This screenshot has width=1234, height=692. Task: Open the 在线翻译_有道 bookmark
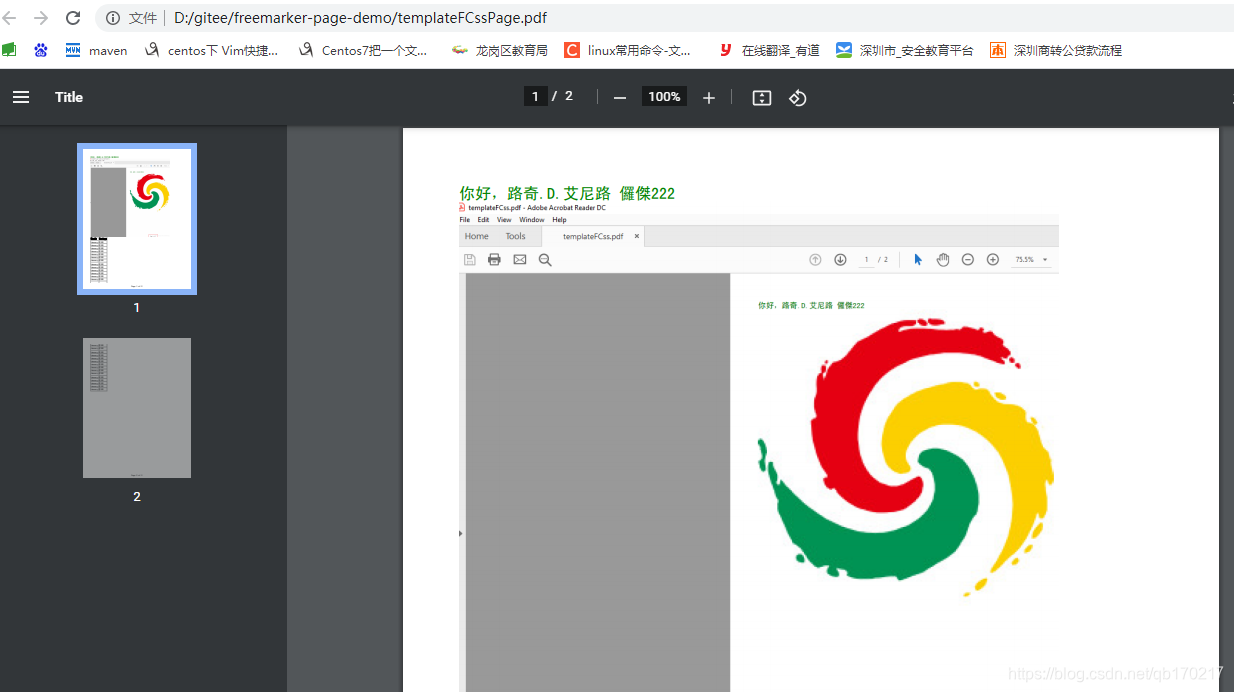(x=769, y=50)
